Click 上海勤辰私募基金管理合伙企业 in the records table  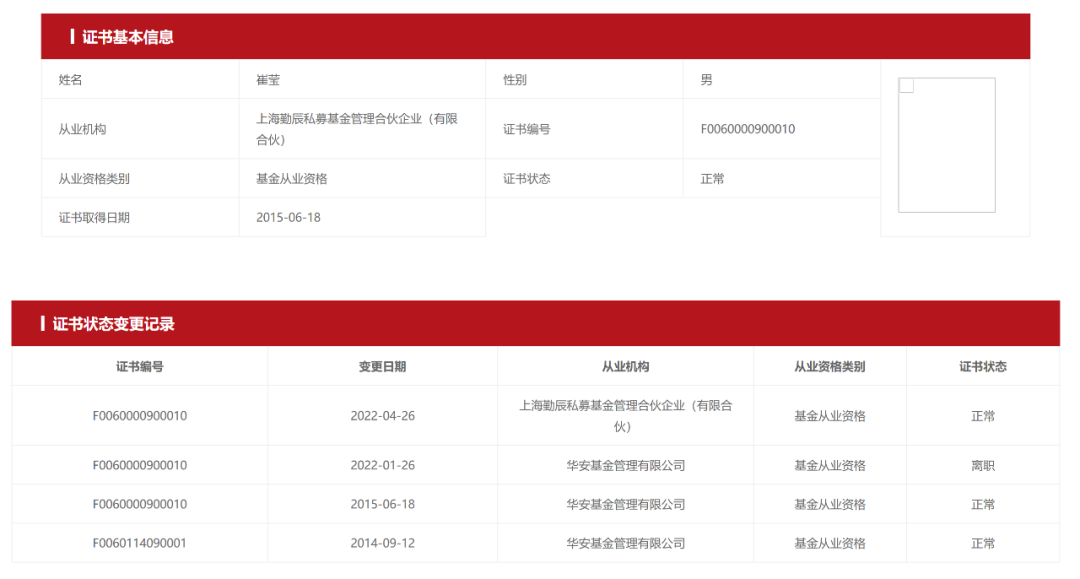pyautogui.click(x=625, y=416)
